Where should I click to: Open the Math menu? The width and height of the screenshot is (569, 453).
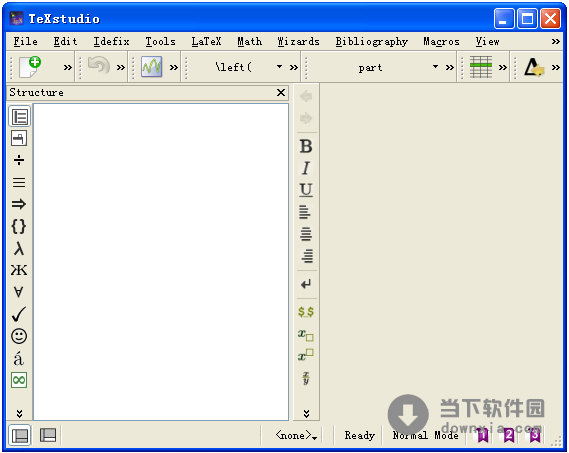pos(250,41)
